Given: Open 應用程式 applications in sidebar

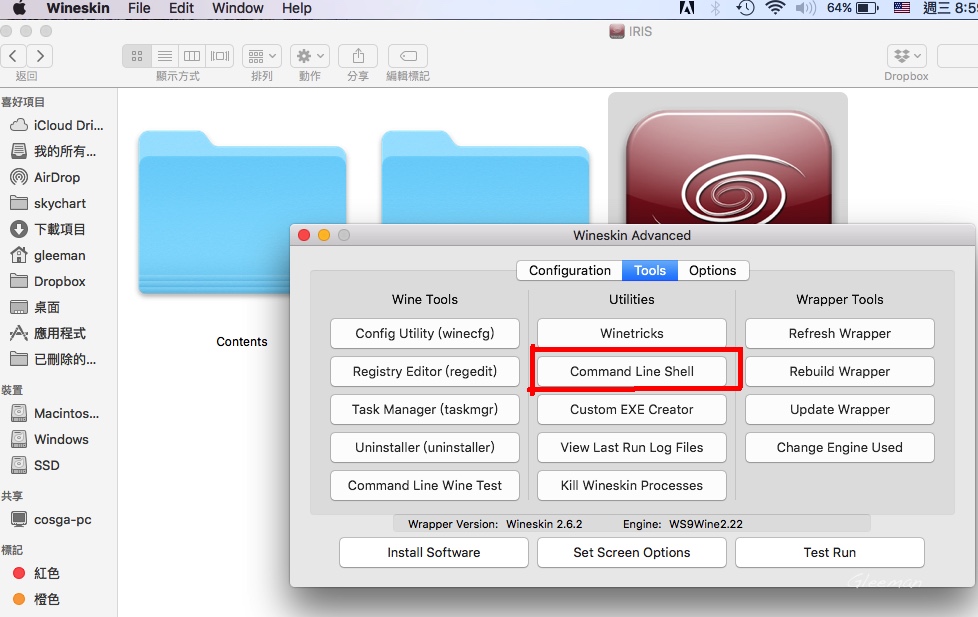Looking at the screenshot, I should coord(48,333).
